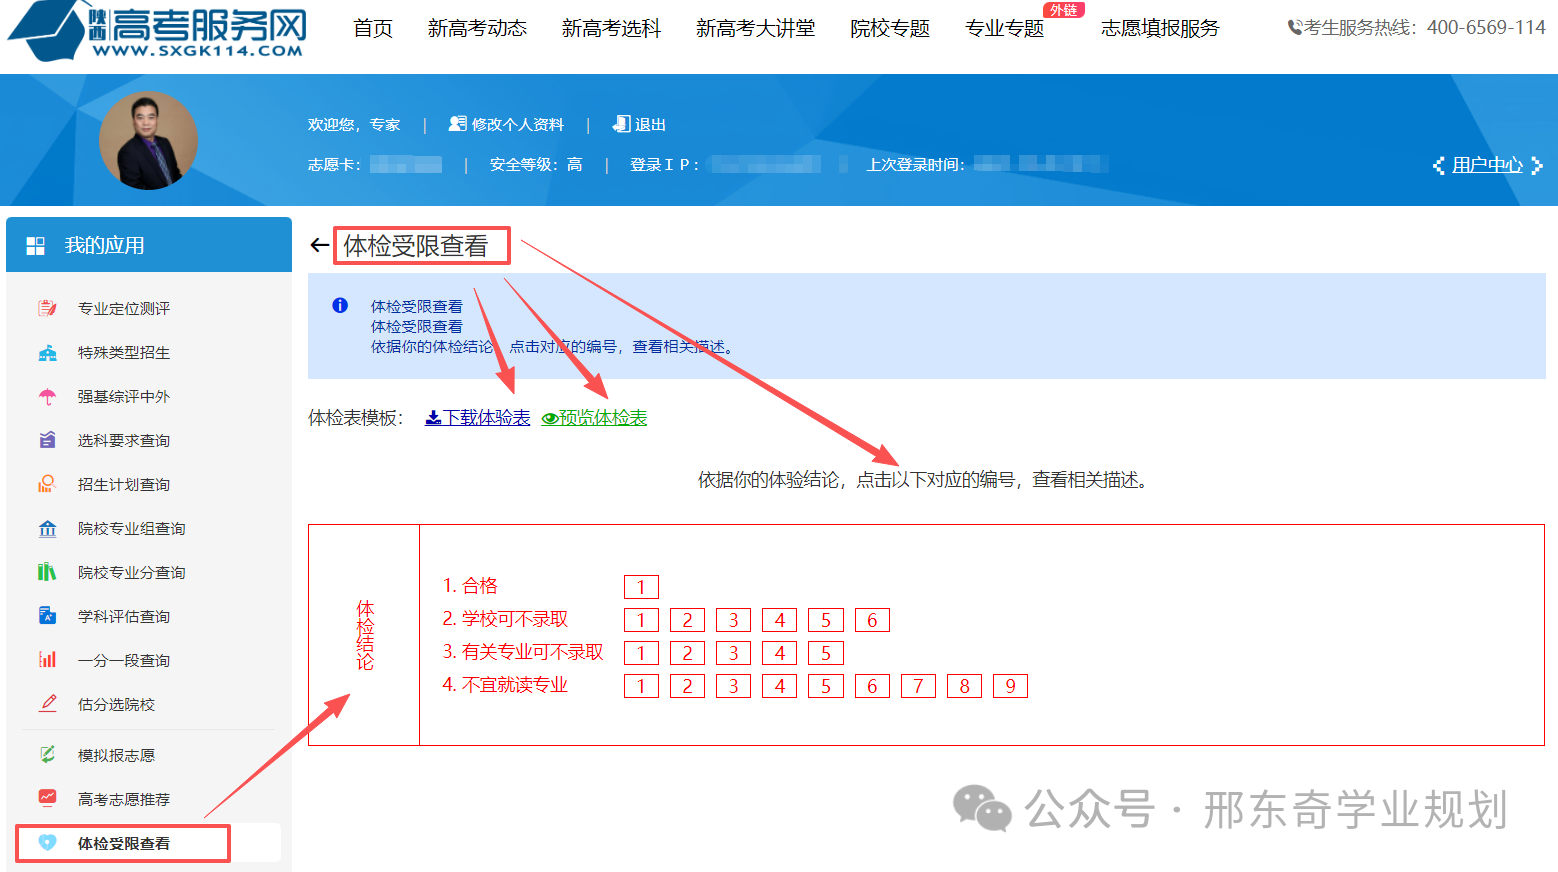Log out using 退出 link
Viewport: 1558px width, 872px height.
(640, 125)
